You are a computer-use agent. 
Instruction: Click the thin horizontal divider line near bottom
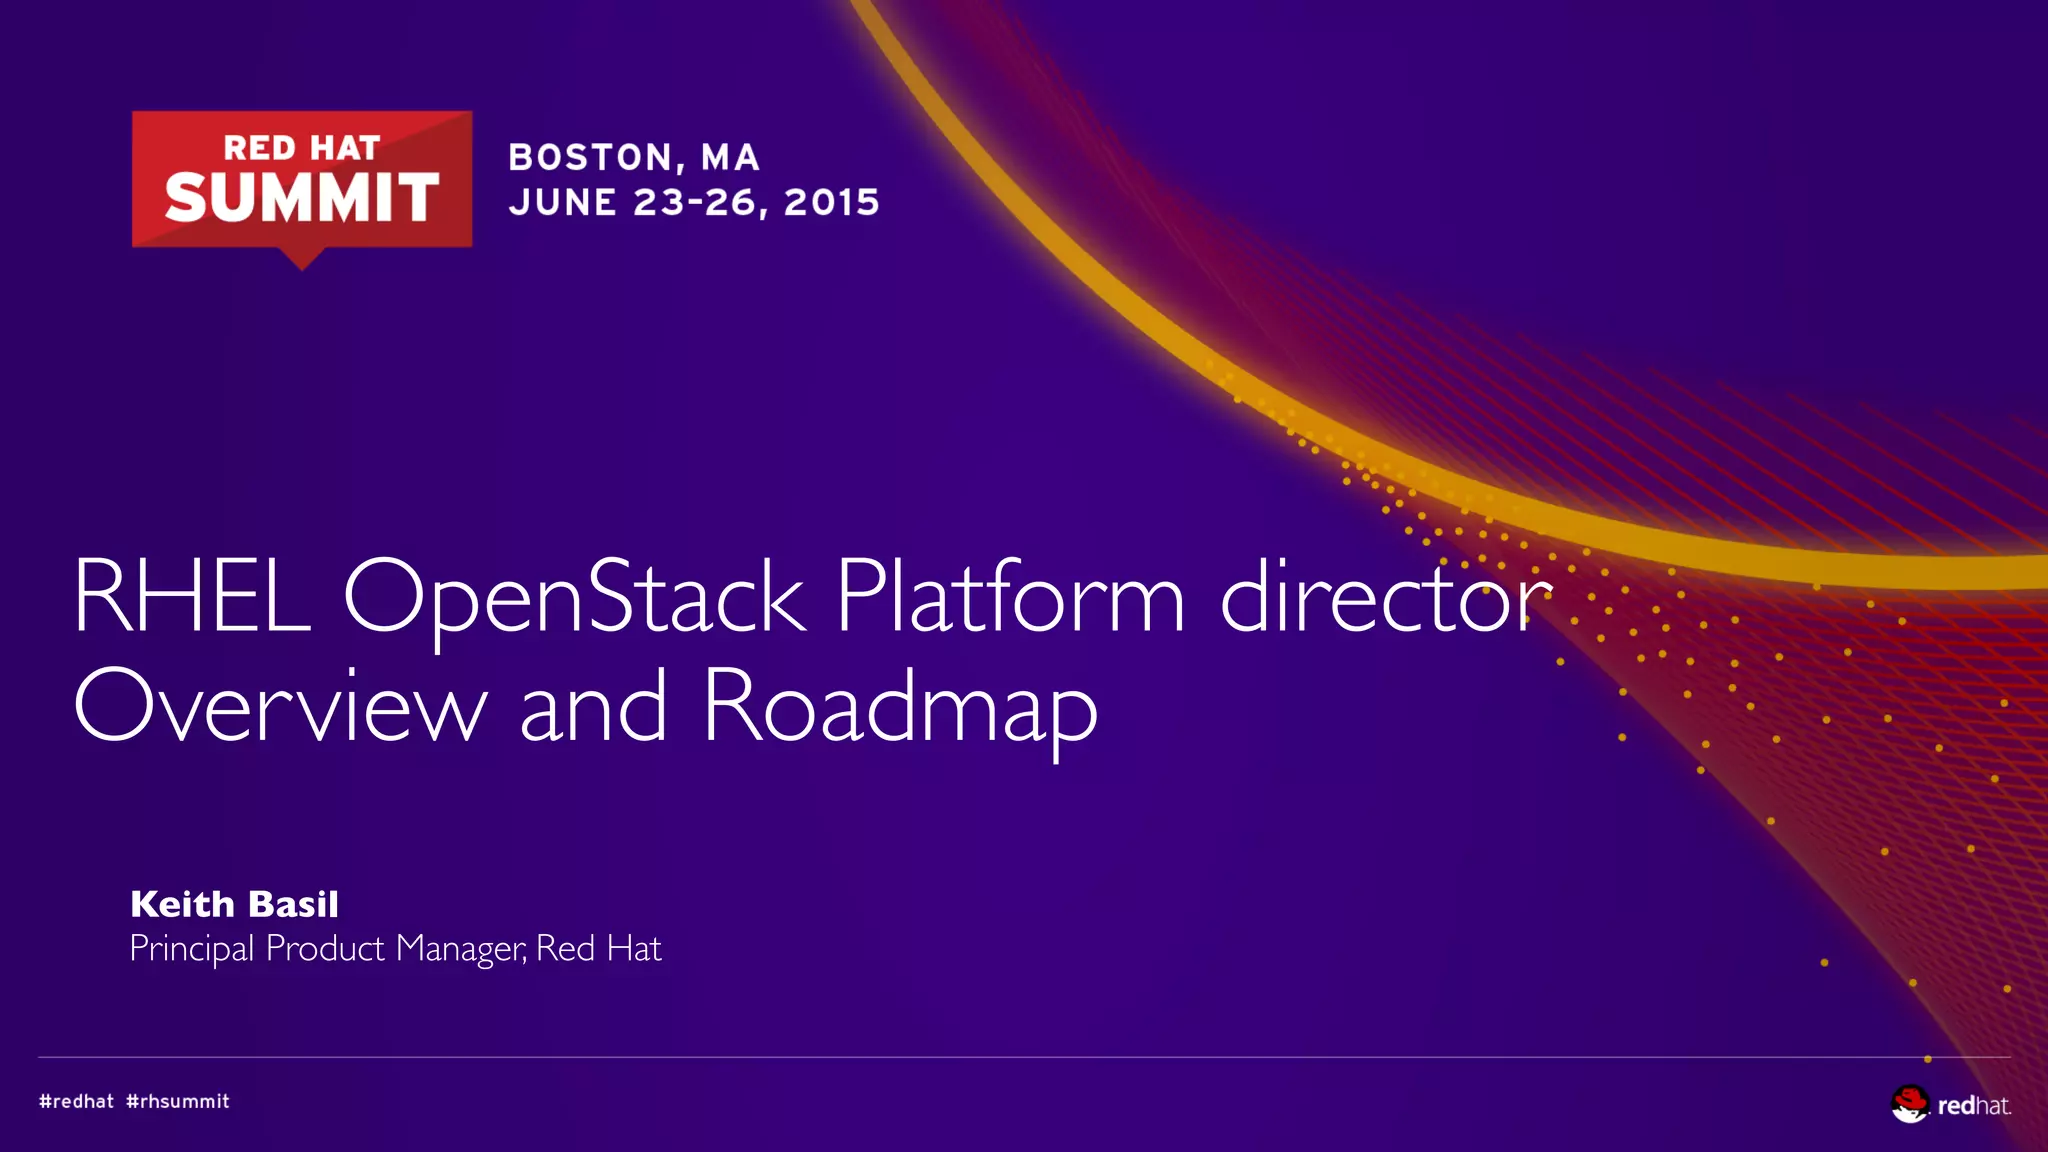[1000, 1057]
